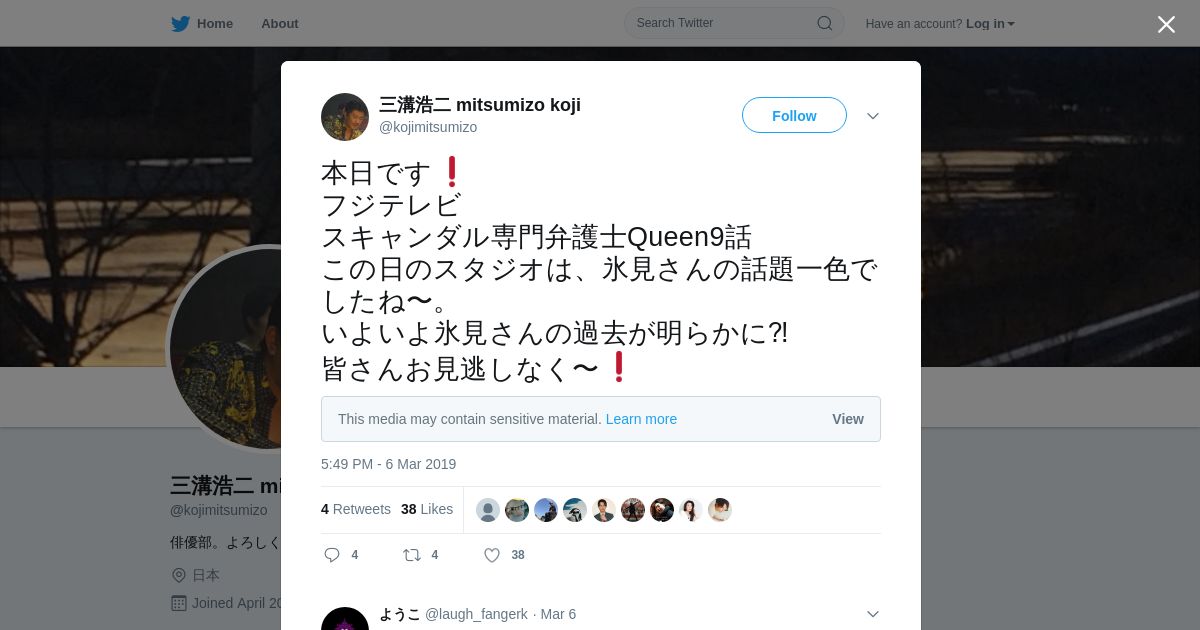This screenshot has height=630, width=1200.
Task: Click the last liker avatar in row
Action: (720, 510)
